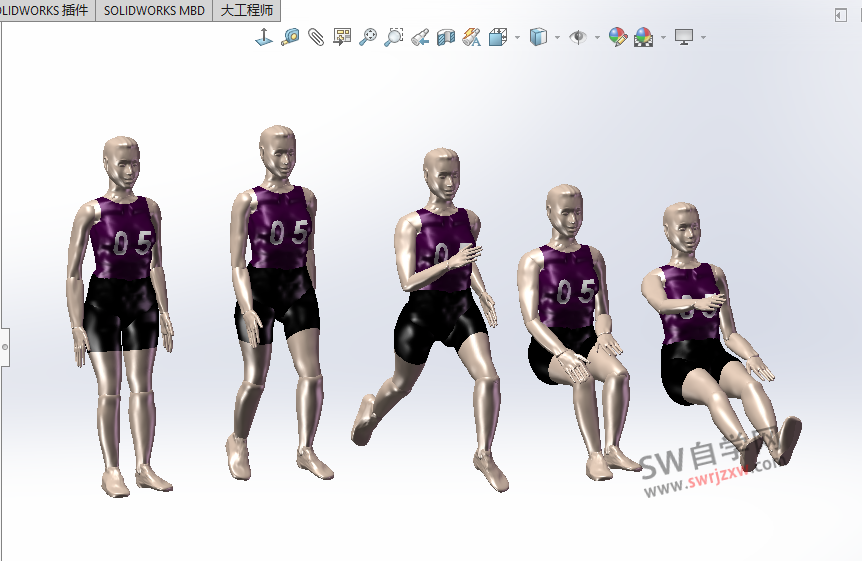Open the selection layout icon with arrow
The height and width of the screenshot is (561, 862).
(342, 37)
